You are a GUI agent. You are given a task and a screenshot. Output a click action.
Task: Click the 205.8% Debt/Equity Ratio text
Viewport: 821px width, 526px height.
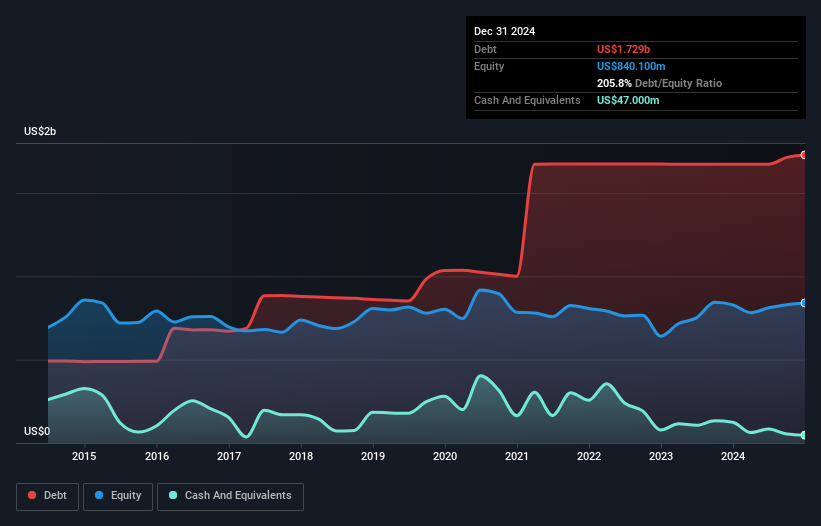pyautogui.click(x=659, y=83)
